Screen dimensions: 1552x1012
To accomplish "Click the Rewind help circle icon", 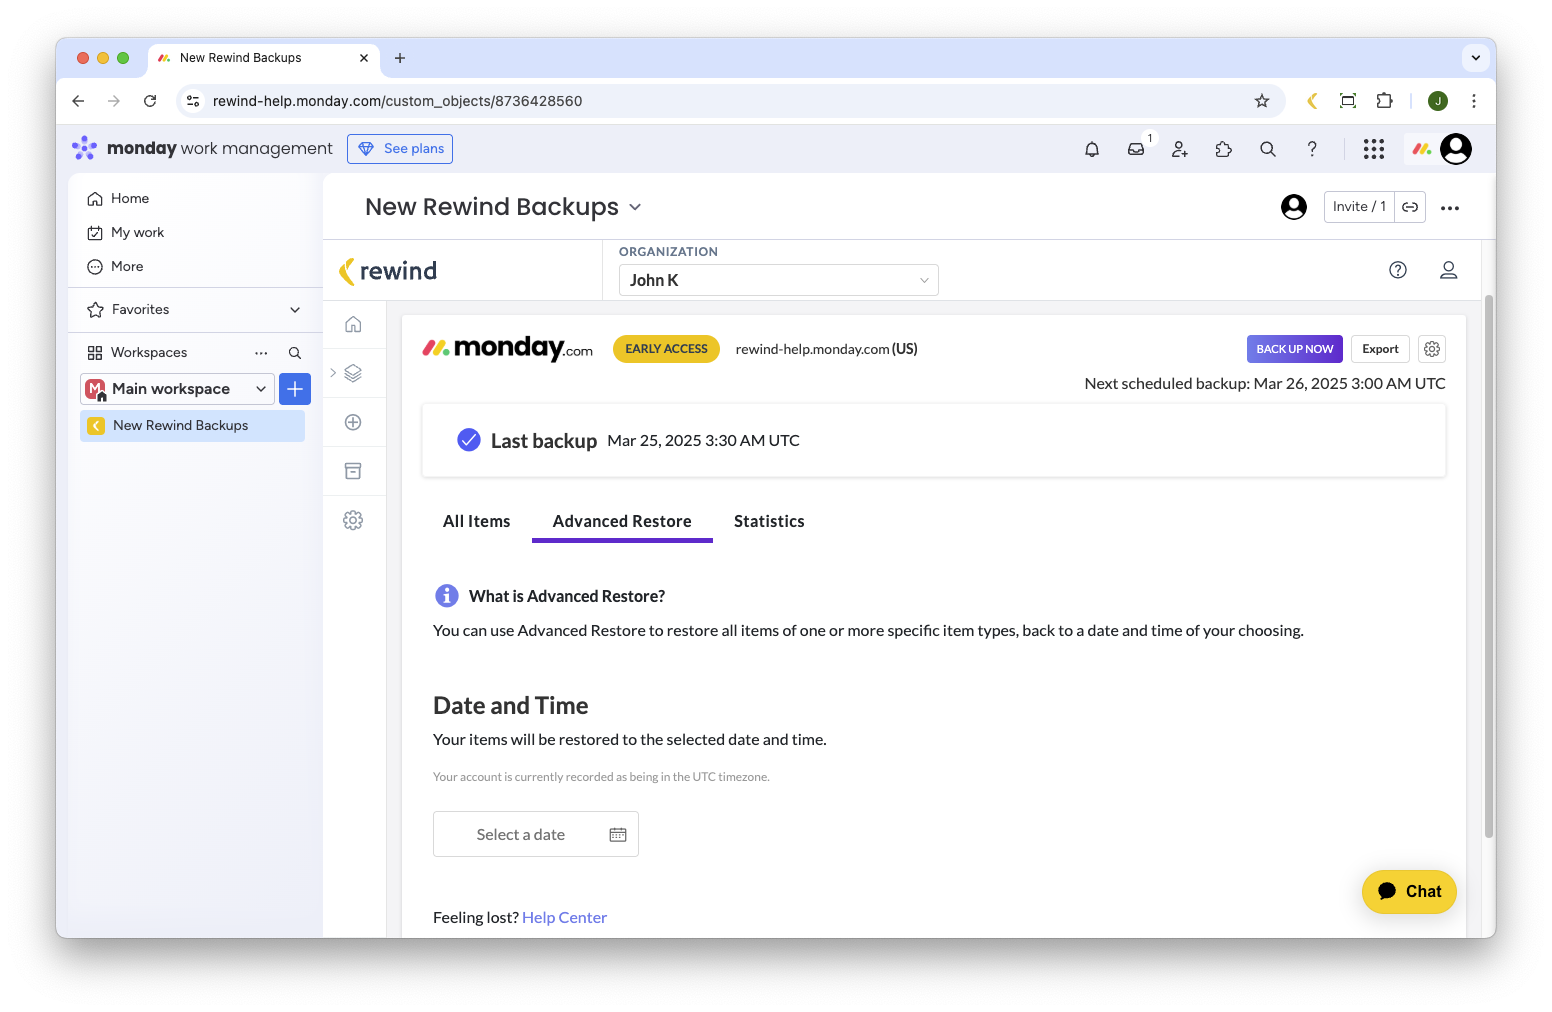I will point(1398,270).
